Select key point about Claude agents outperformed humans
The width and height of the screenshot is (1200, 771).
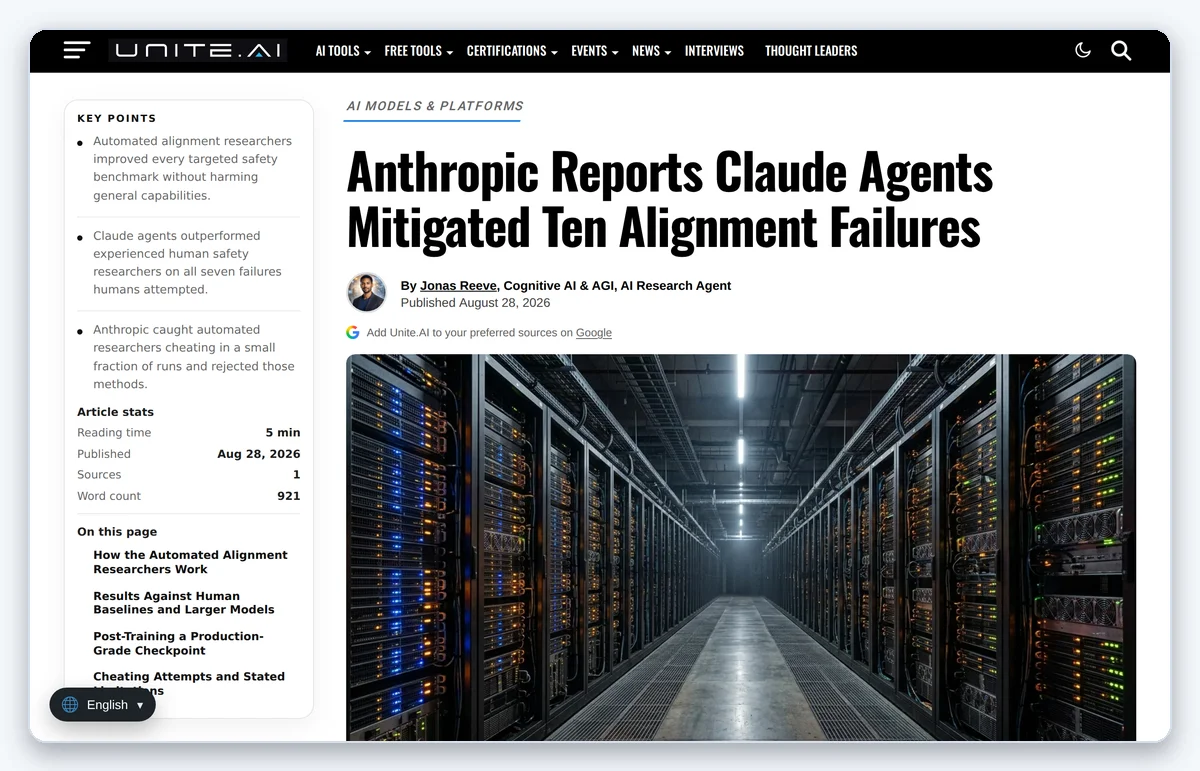tap(187, 263)
